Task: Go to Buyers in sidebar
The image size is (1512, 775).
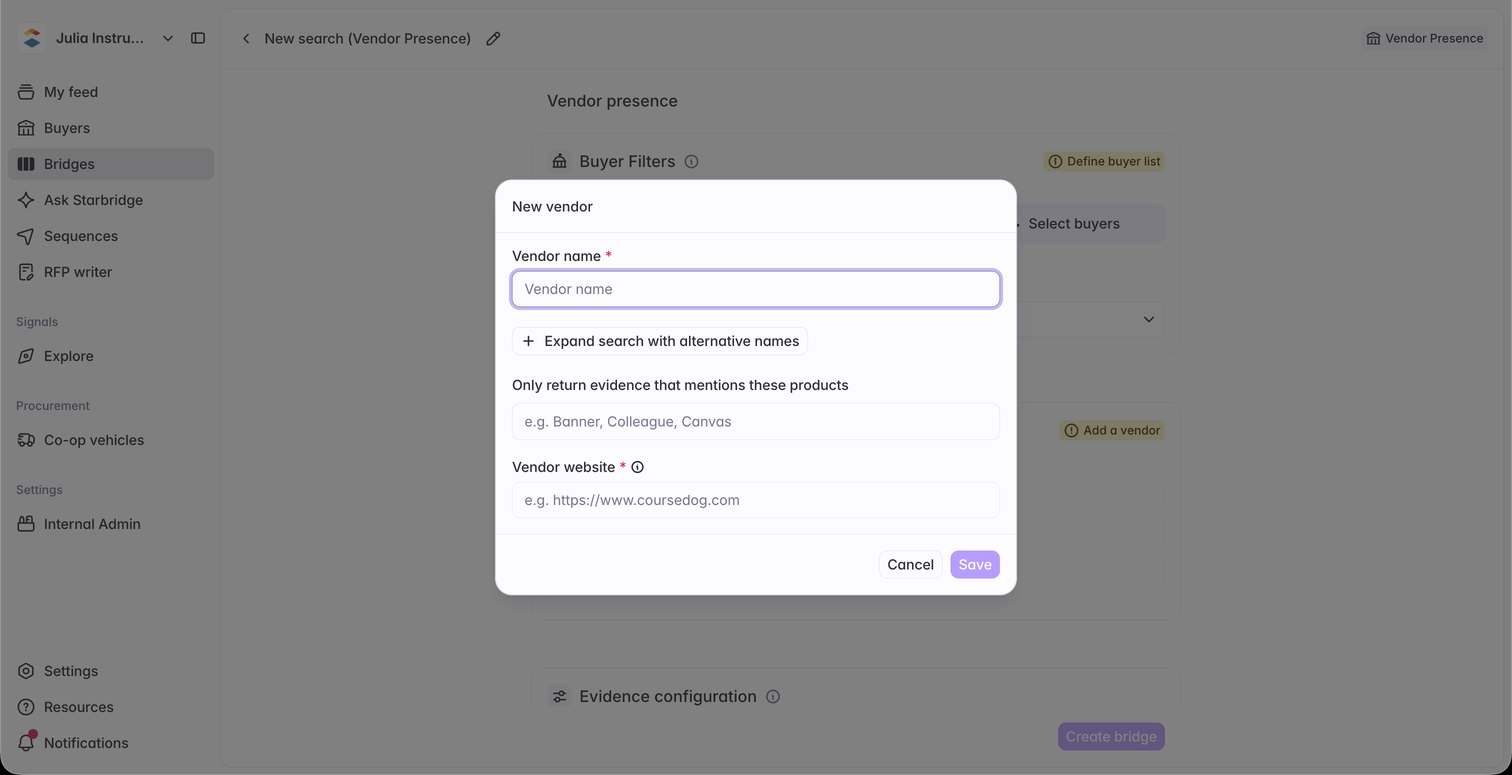Action: pyautogui.click(x=111, y=128)
